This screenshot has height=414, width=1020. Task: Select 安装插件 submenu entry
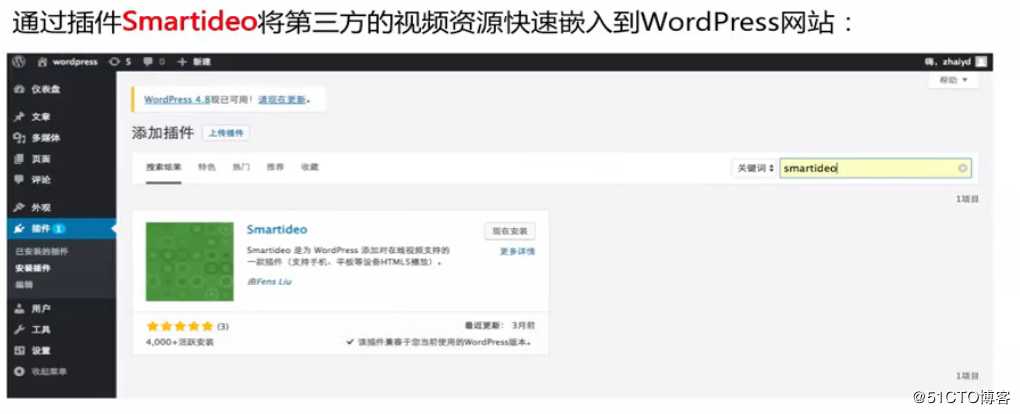(33, 268)
